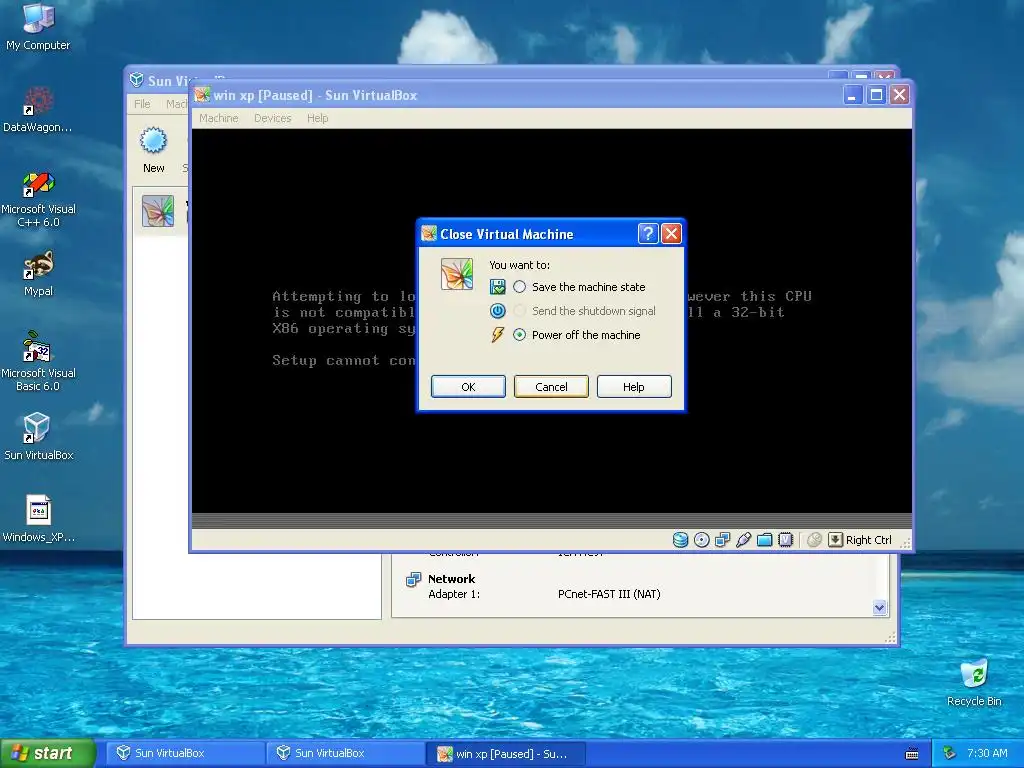This screenshot has height=768, width=1024.
Task: Click the hard disk activity status icon
Action: point(680,540)
